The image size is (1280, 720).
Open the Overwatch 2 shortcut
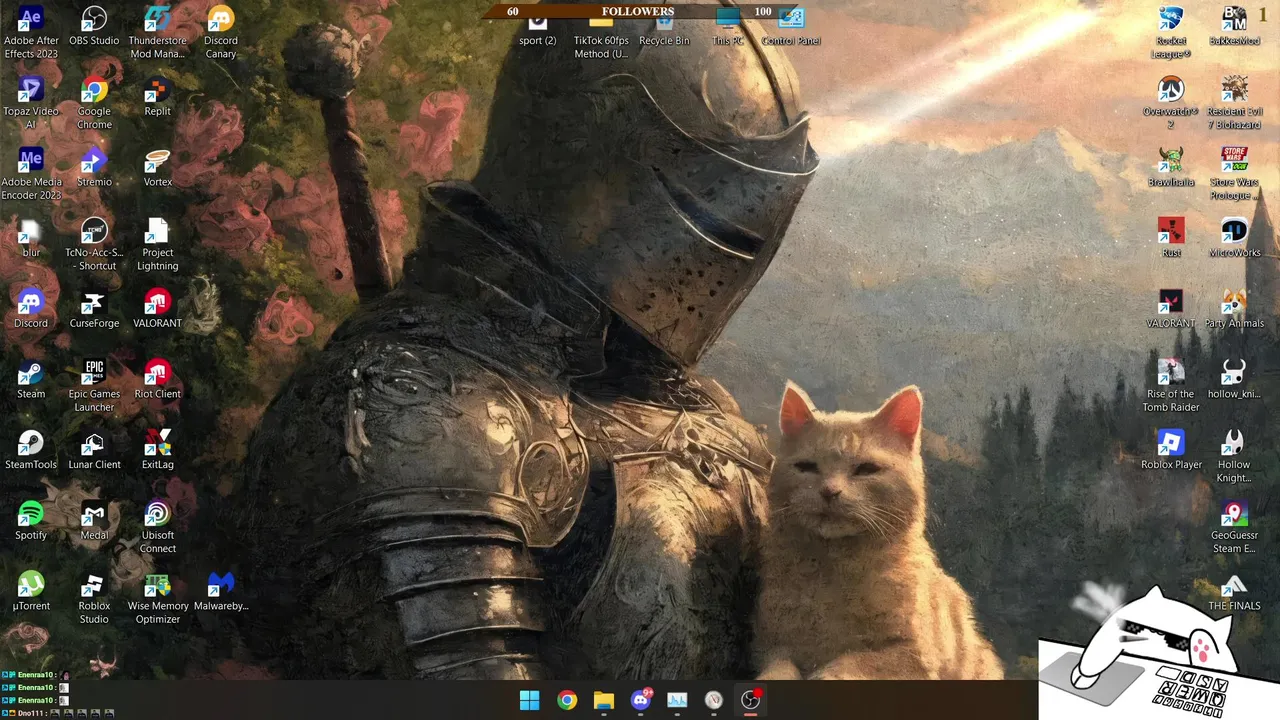pos(1171,103)
